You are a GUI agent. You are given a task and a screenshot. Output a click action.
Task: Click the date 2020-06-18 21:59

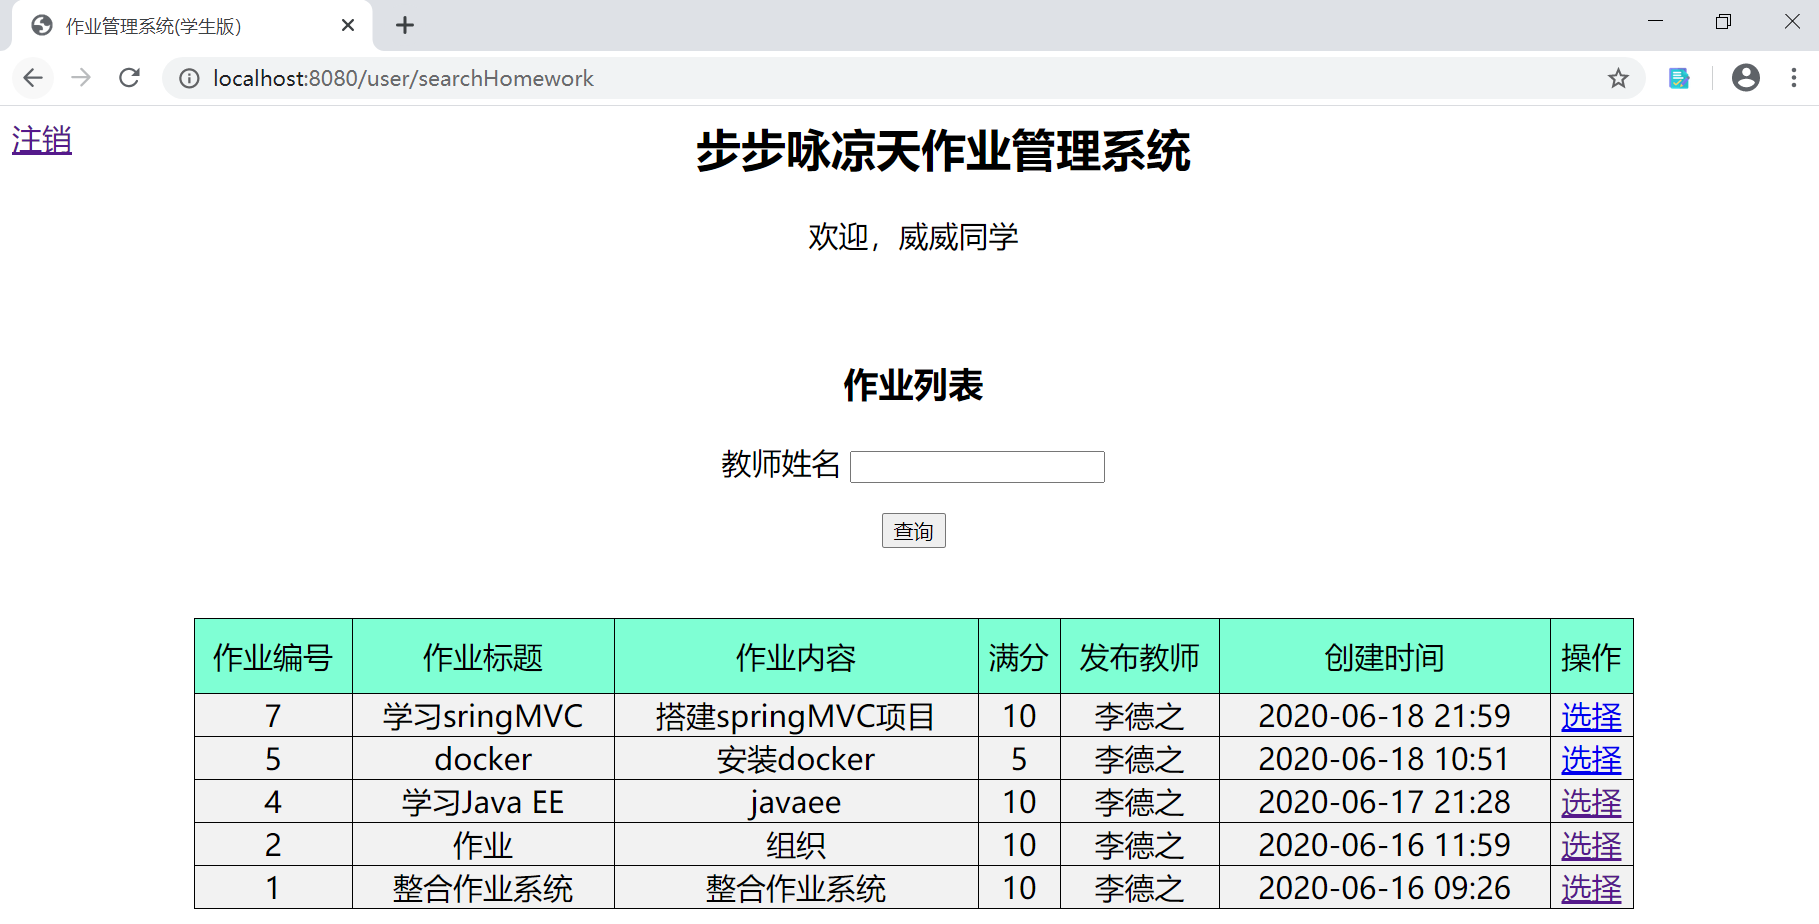1384,716
